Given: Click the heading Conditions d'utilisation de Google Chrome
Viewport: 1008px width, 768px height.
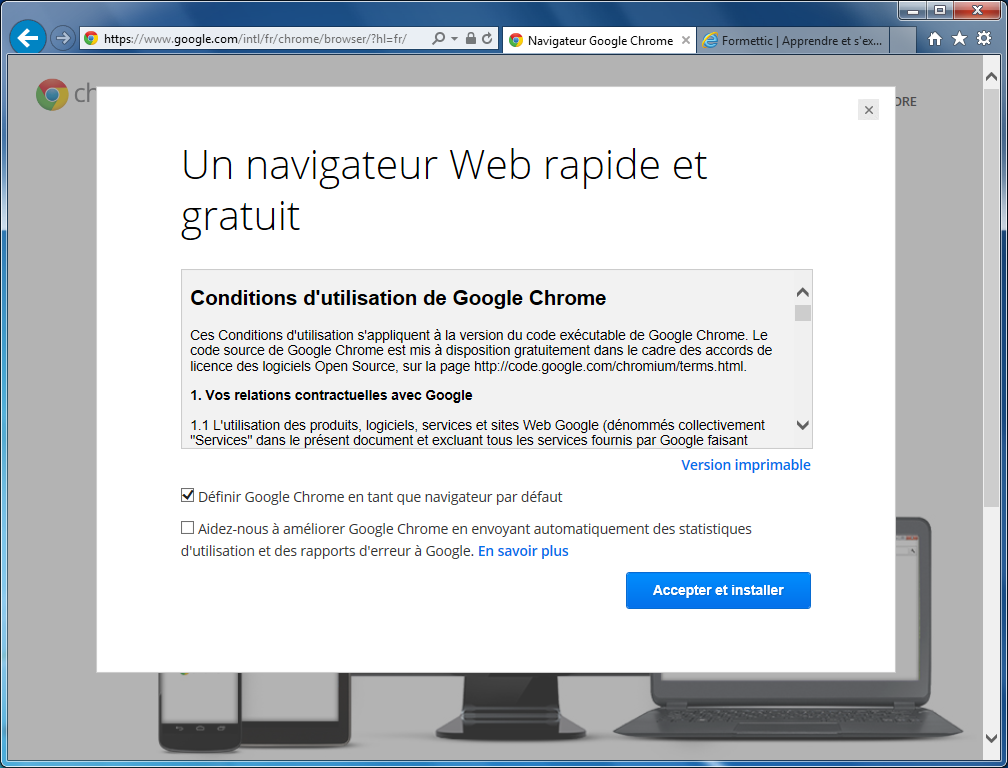Looking at the screenshot, I should click(x=398, y=298).
